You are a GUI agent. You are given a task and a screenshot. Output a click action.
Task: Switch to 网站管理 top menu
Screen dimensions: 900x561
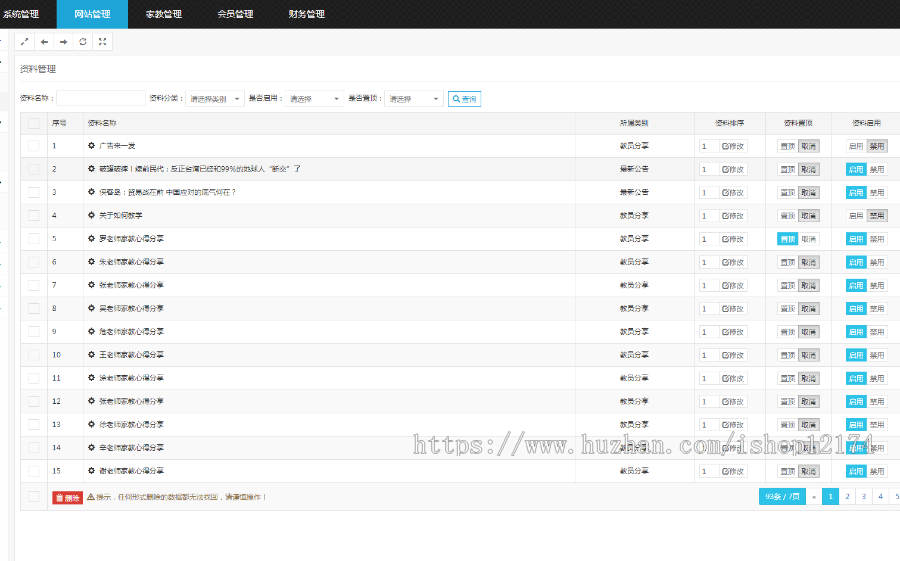[92, 14]
